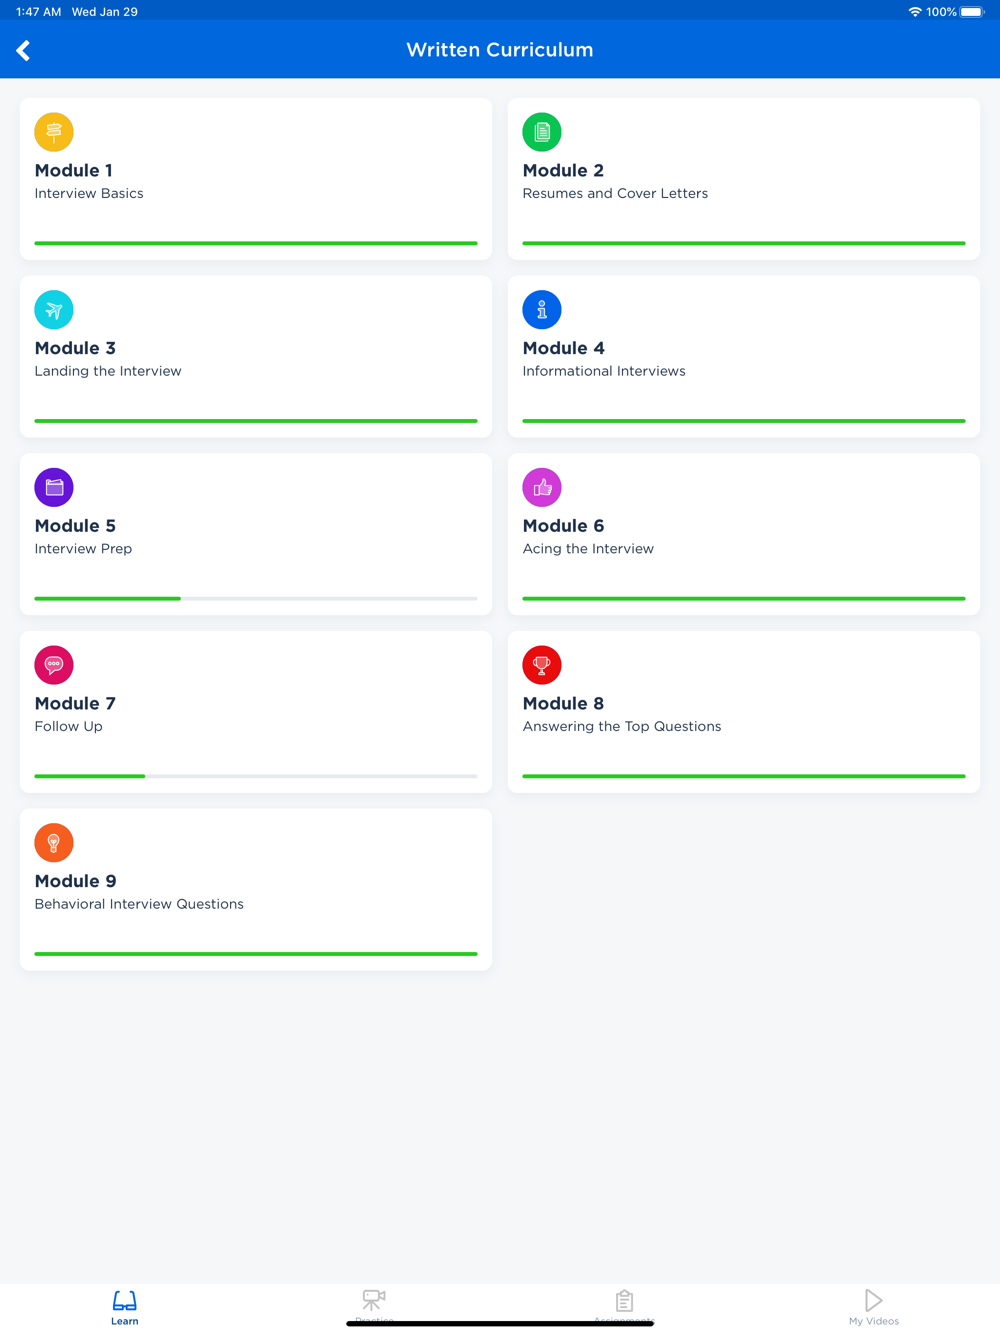1000x1334 pixels.
Task: Tap the magenta thumbs-up icon for Module 6
Action: (x=542, y=487)
